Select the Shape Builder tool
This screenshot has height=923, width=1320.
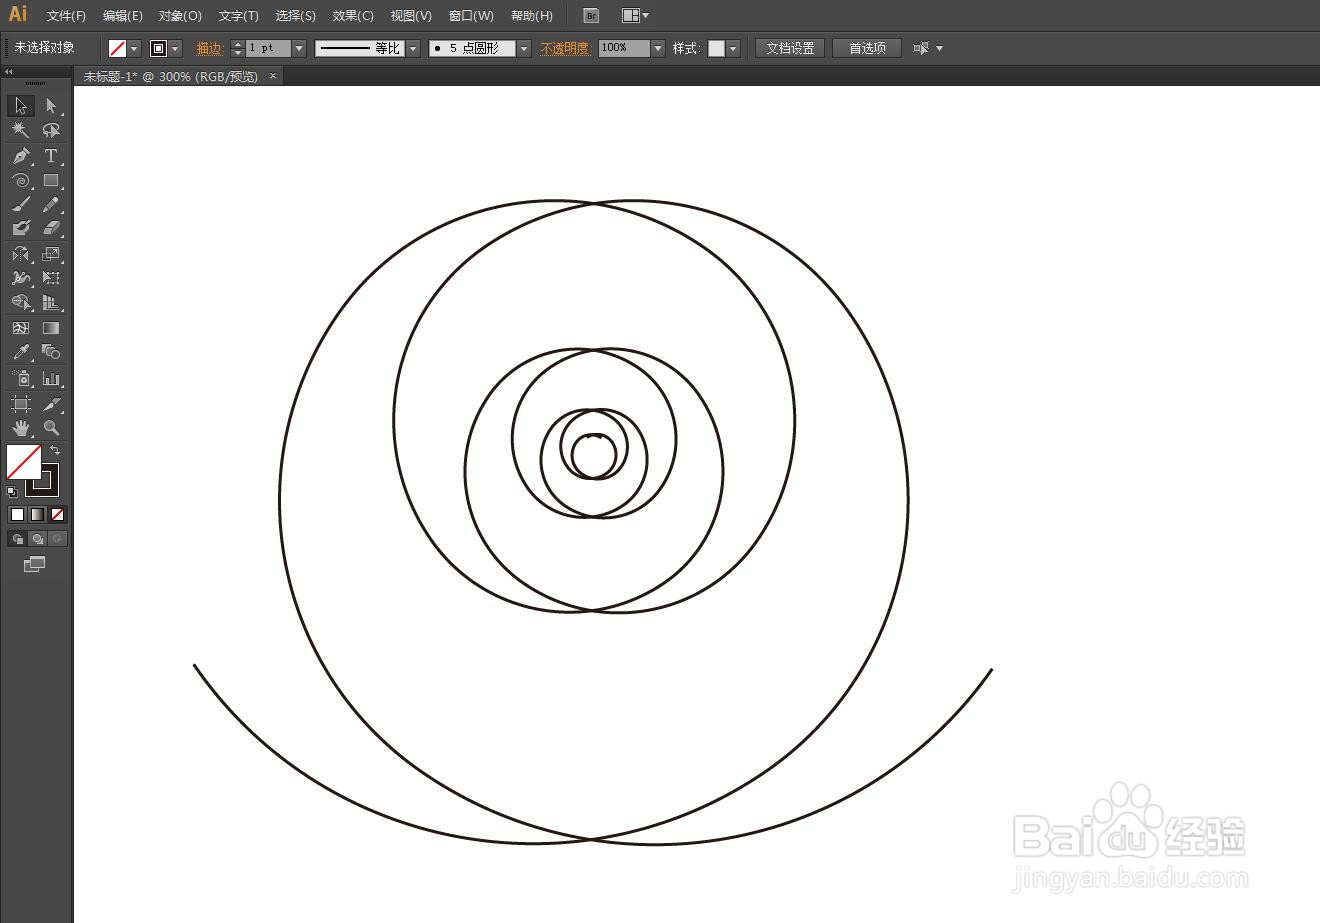tap(21, 303)
